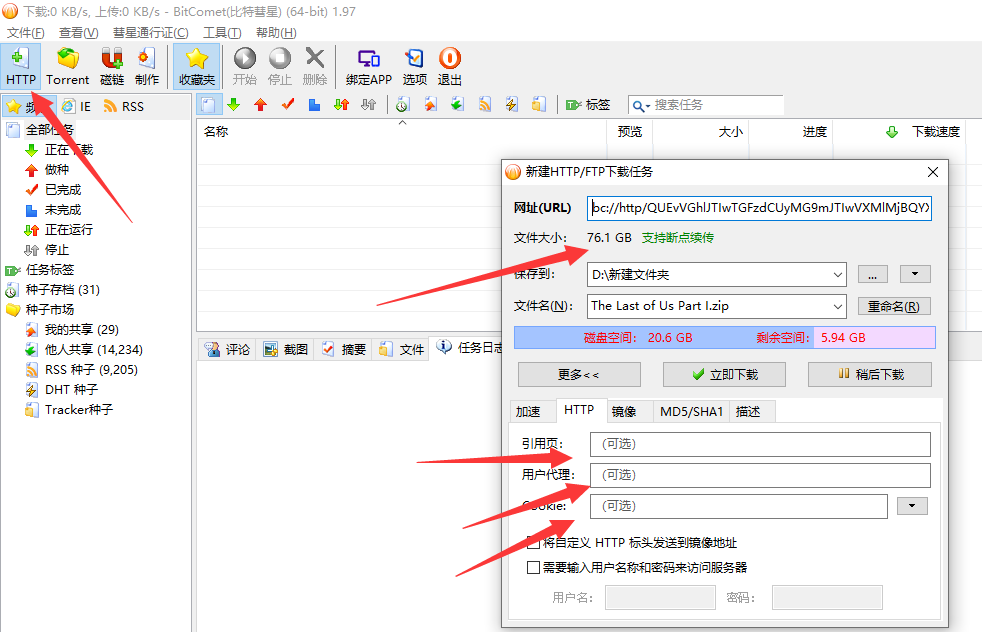
Task: Filter seeding tasks with red up arrow icon
Action: [261, 105]
